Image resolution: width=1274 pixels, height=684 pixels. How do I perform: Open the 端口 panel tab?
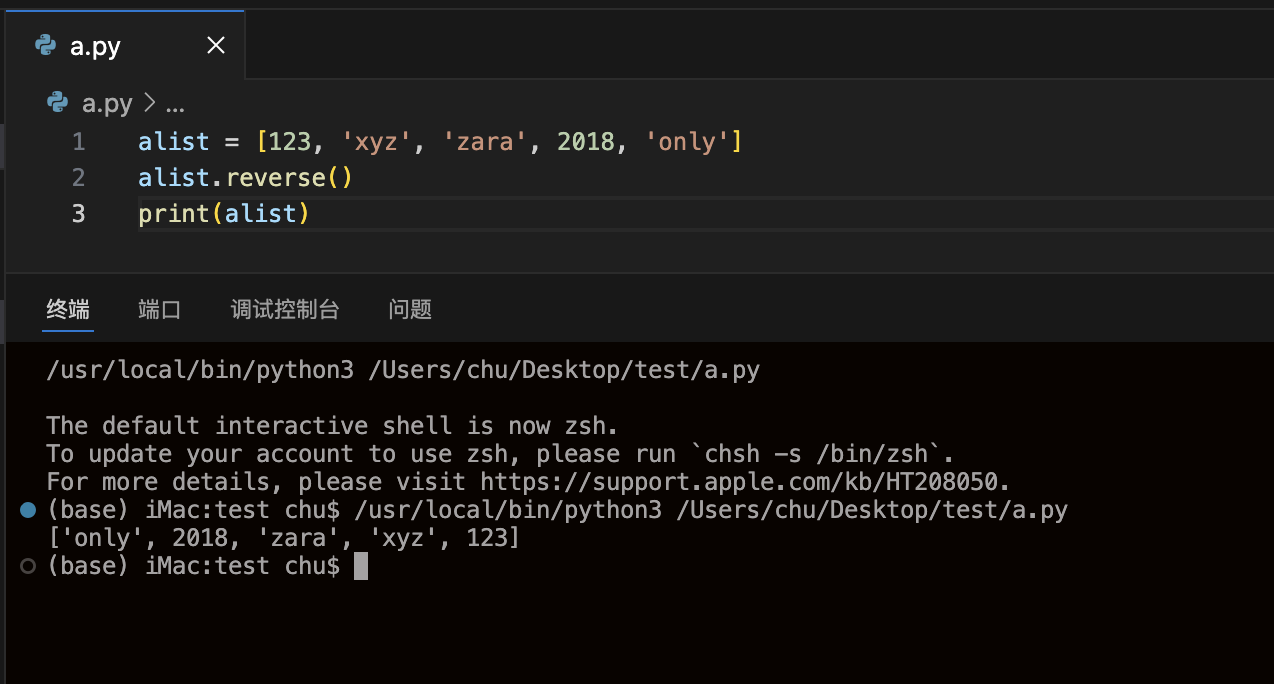tap(159, 309)
